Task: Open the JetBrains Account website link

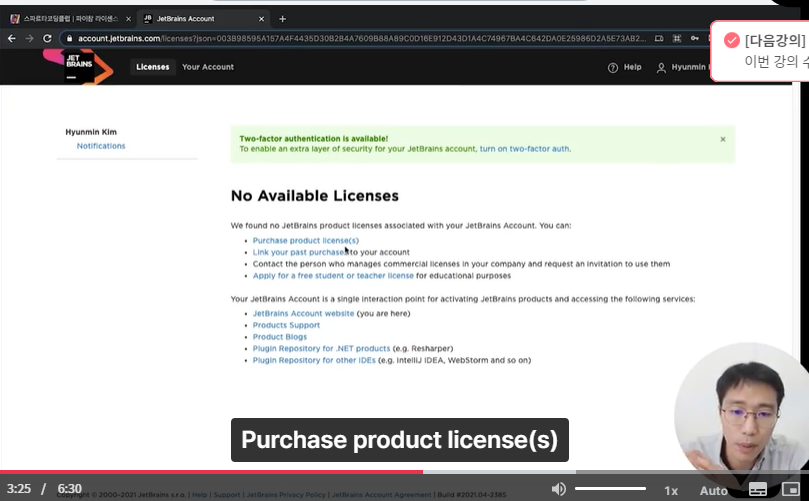Action: click(303, 313)
